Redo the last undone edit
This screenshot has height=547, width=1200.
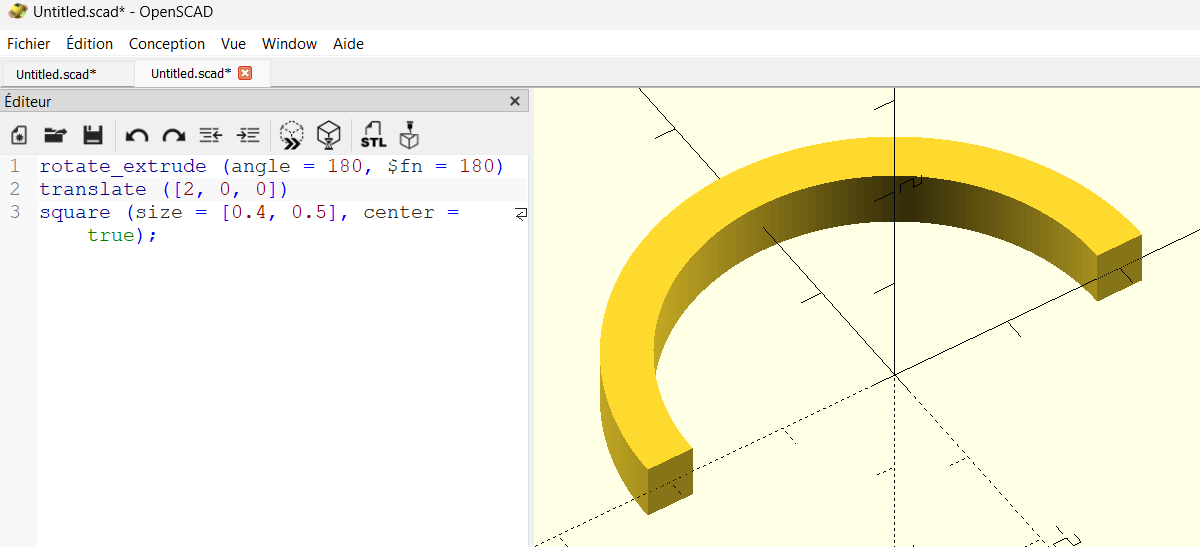click(x=174, y=135)
